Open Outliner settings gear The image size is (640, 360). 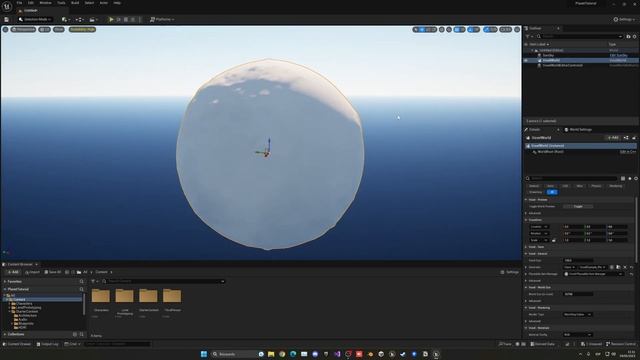coord(634,36)
